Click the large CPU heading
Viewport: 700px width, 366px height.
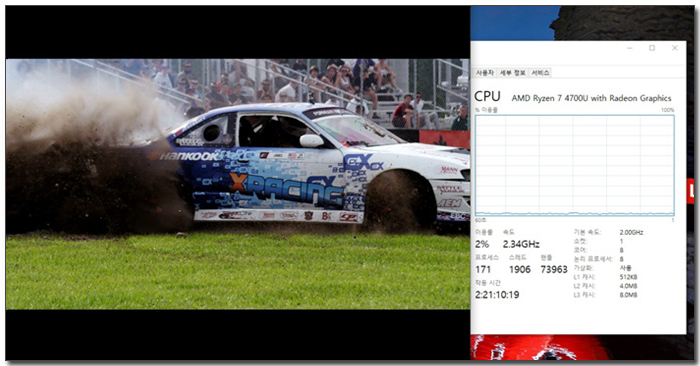pos(487,96)
